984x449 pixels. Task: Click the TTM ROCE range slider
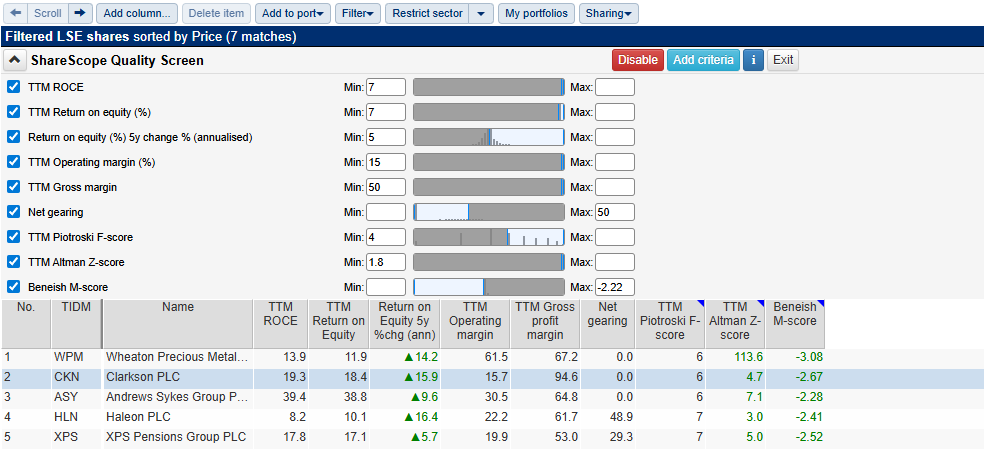tap(489, 87)
